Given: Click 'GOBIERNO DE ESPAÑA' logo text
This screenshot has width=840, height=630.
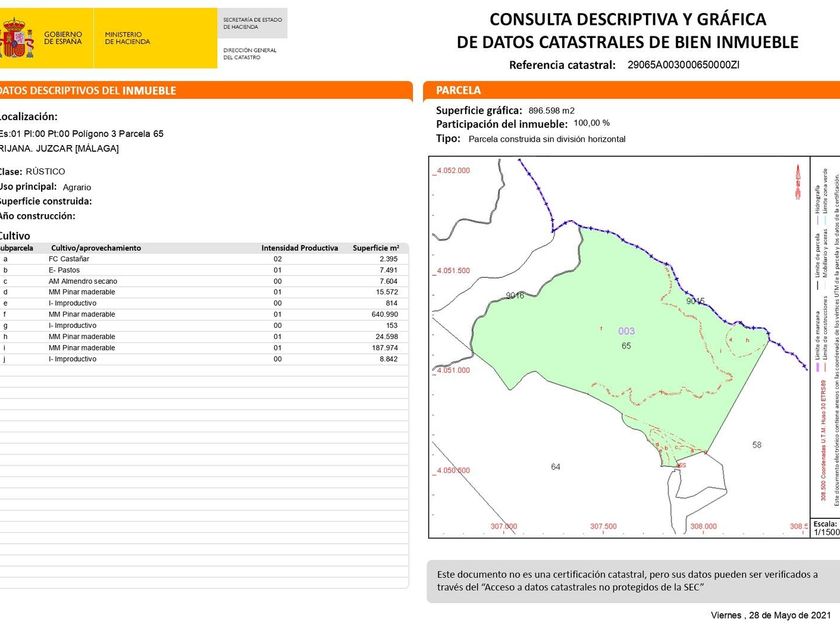Looking at the screenshot, I should 63,38.
